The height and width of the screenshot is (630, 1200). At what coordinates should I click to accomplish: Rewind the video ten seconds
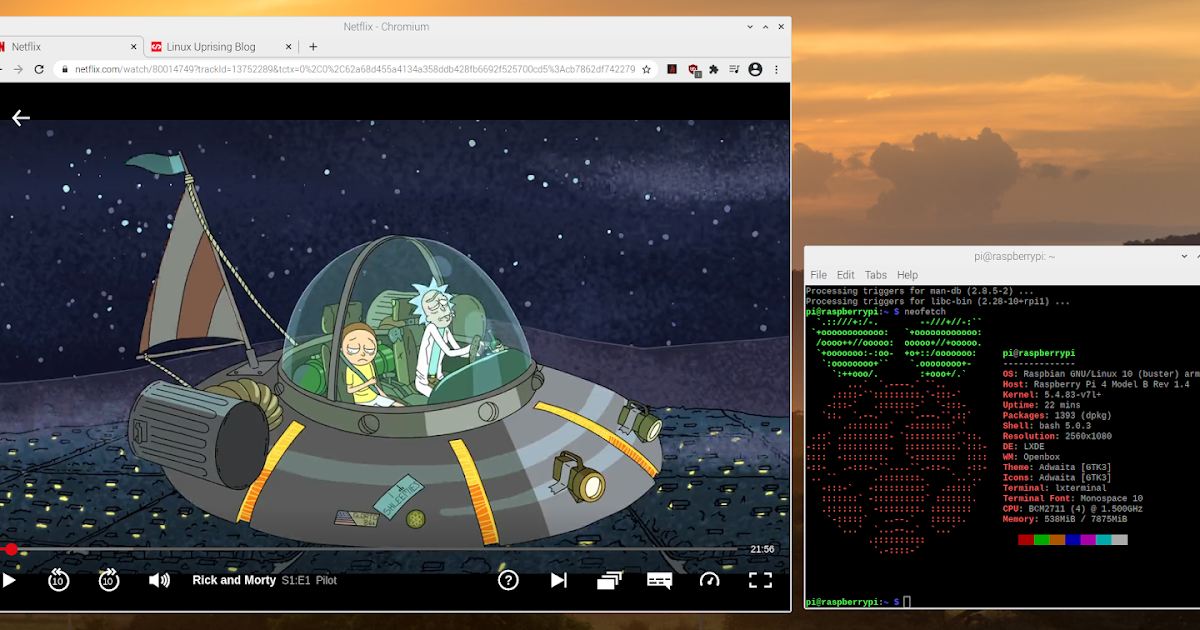click(x=58, y=580)
